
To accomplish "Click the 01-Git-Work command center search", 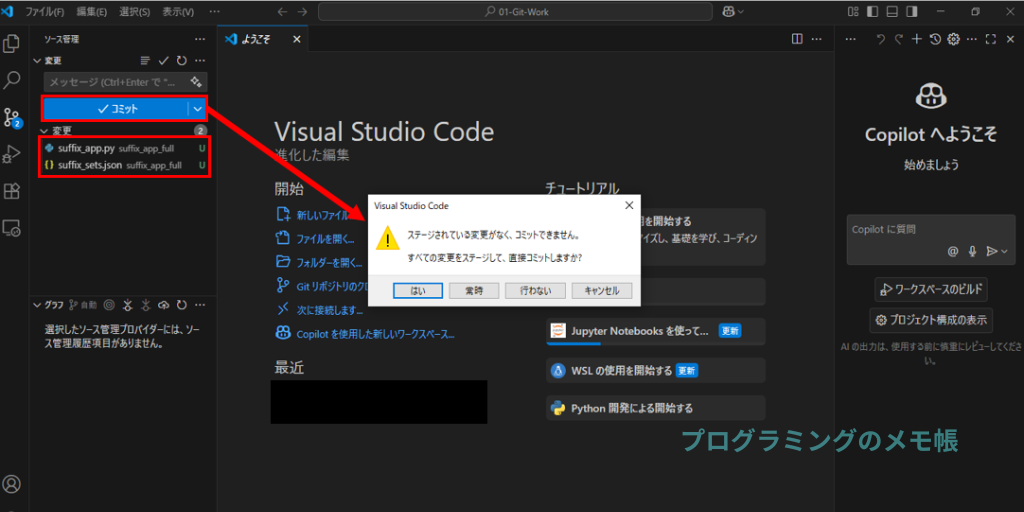I will [x=515, y=12].
